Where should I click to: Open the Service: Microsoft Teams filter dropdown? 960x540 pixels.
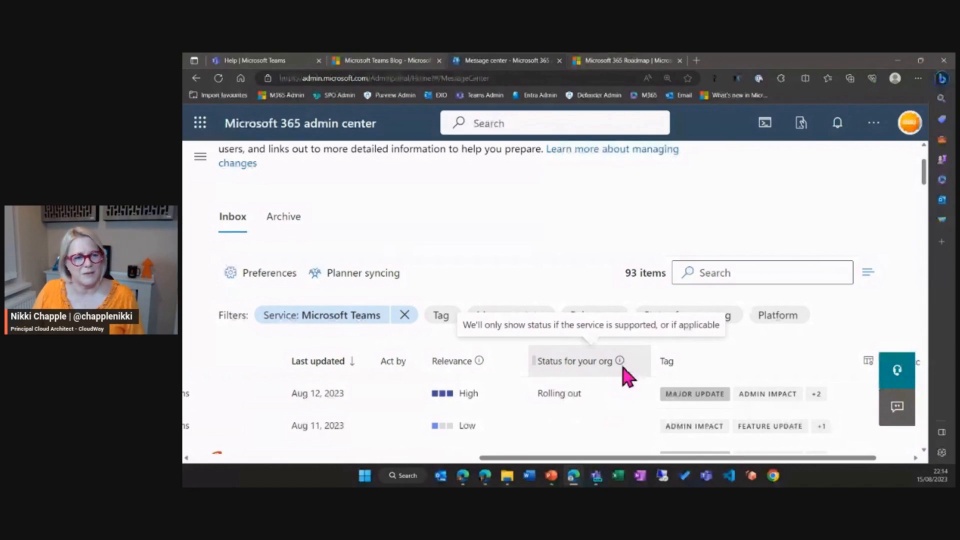tap(321, 315)
